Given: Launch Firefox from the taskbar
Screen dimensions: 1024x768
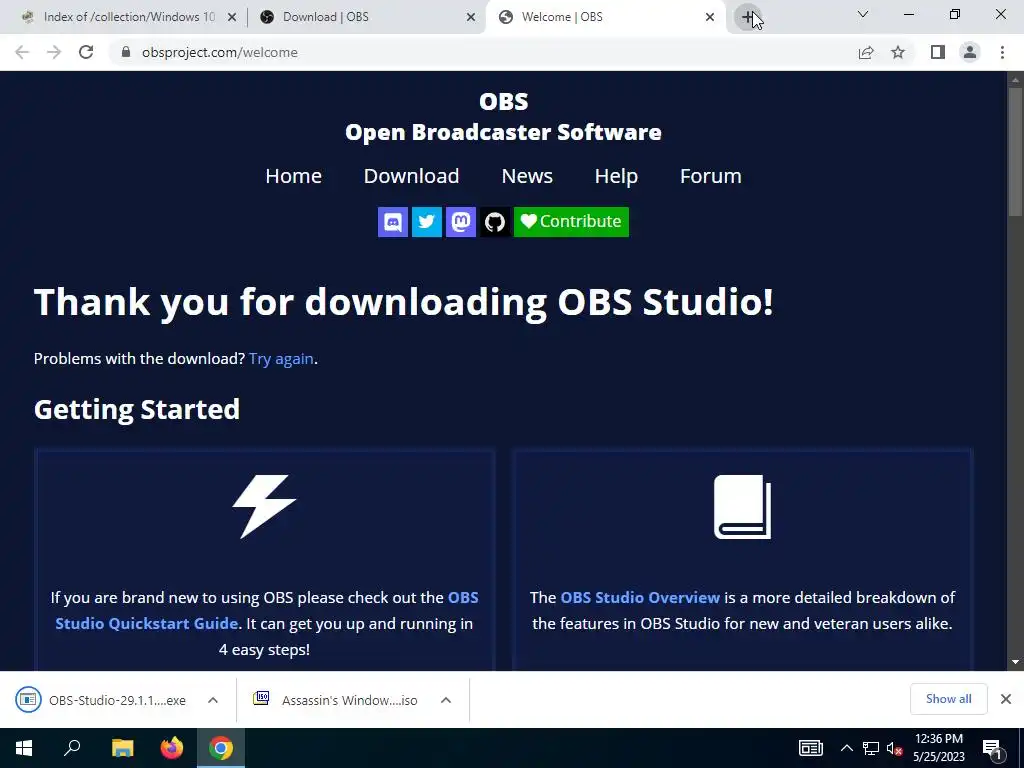Looking at the screenshot, I should (172, 748).
